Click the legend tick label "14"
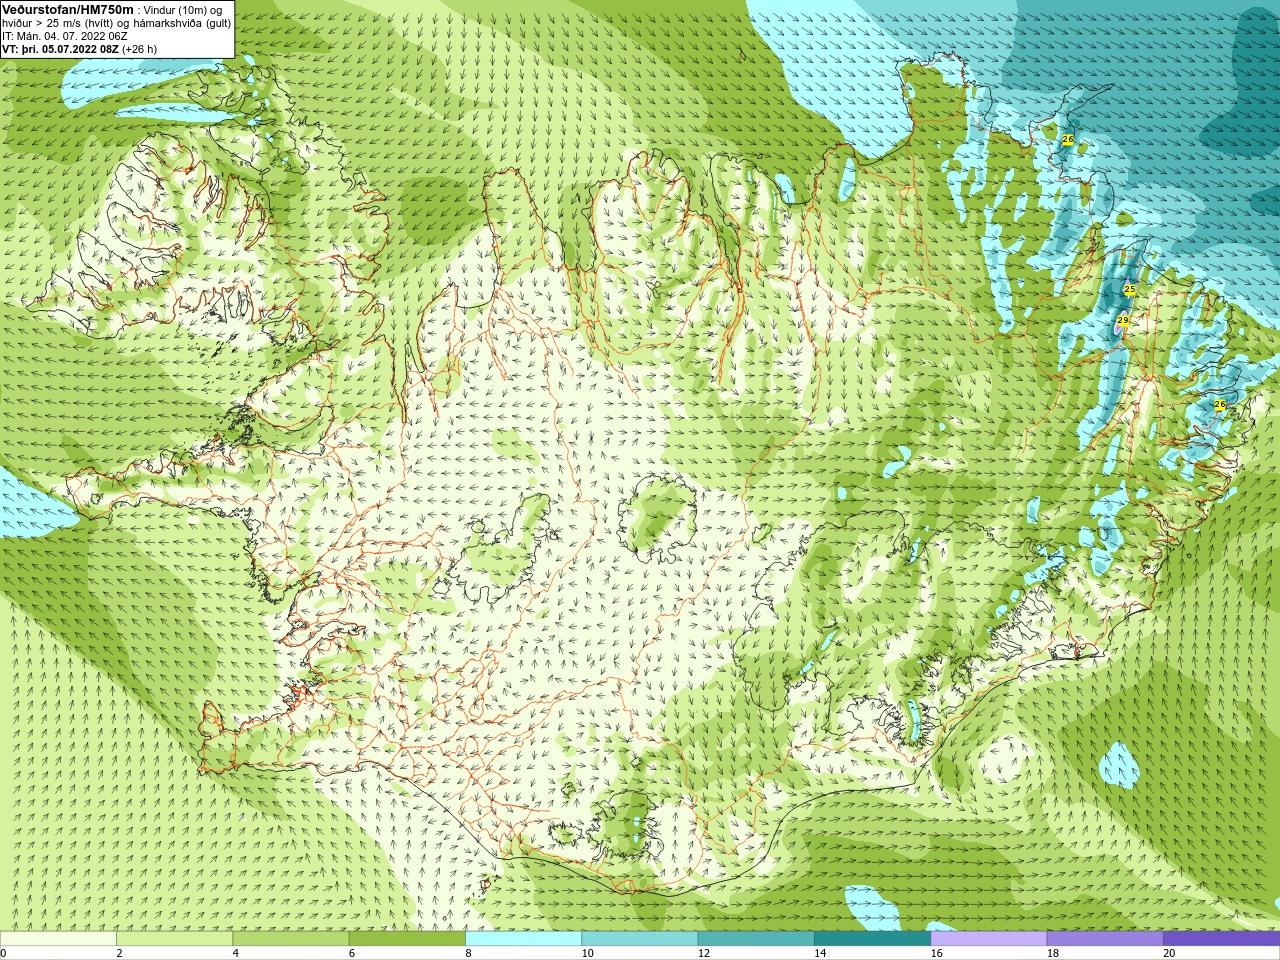Image resolution: width=1280 pixels, height=960 pixels. 820,953
